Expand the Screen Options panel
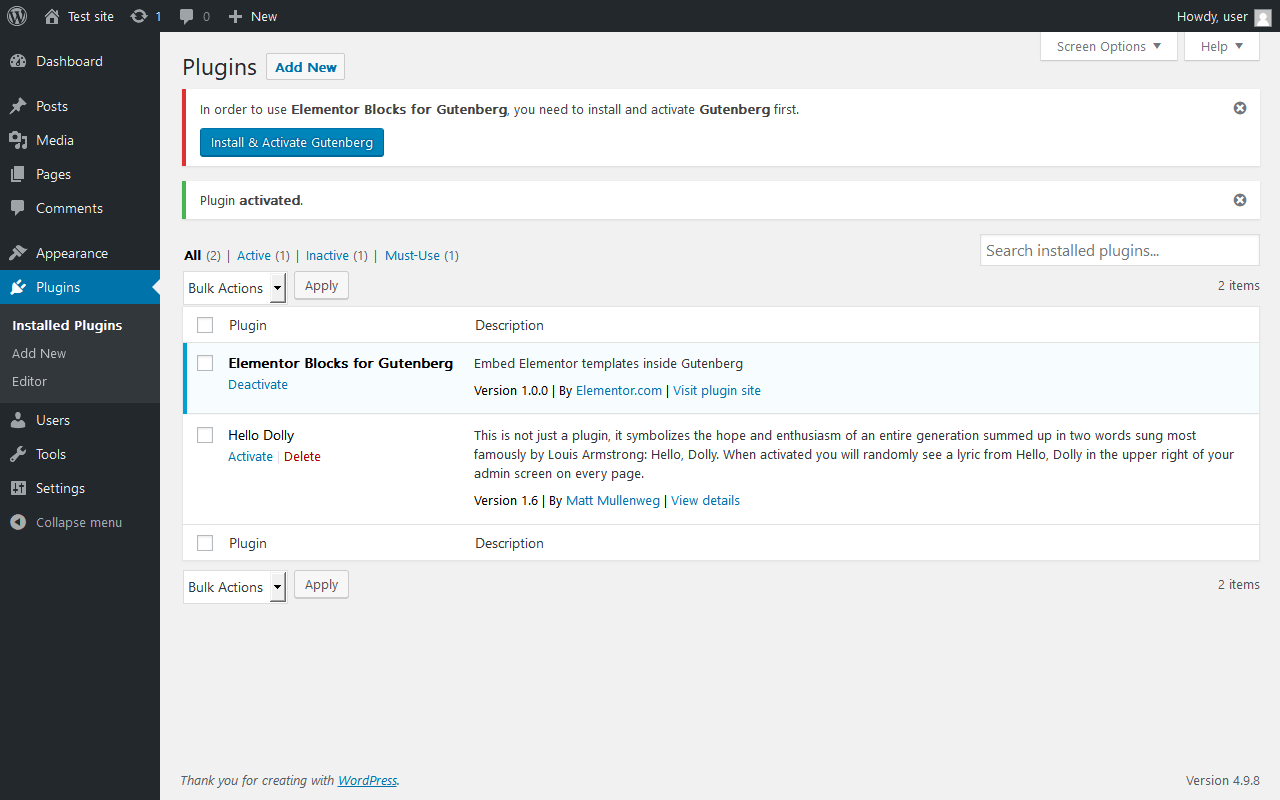This screenshot has width=1280, height=800. (1109, 46)
